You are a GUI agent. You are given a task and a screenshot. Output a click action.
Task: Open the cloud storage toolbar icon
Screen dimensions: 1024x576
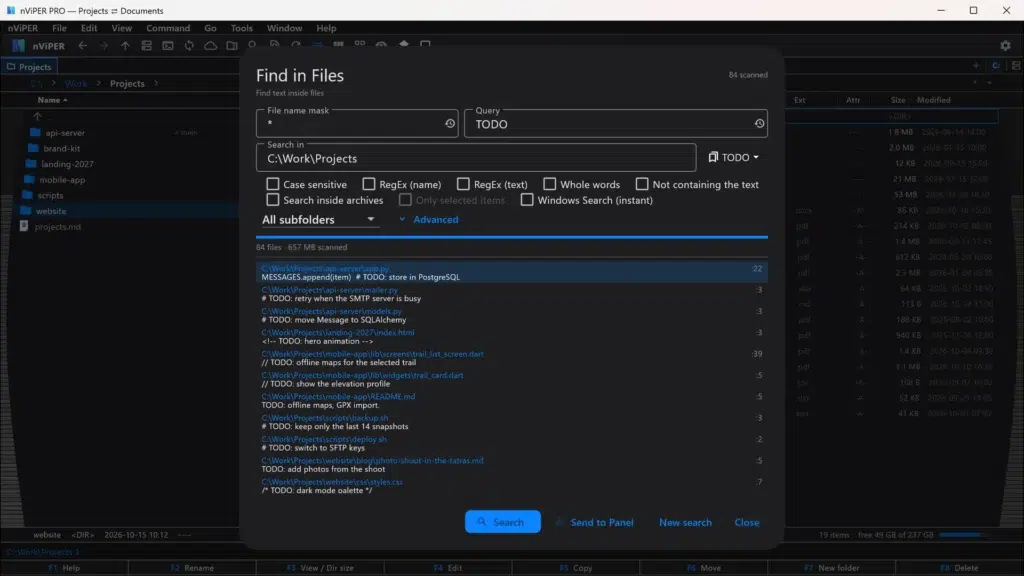210,46
